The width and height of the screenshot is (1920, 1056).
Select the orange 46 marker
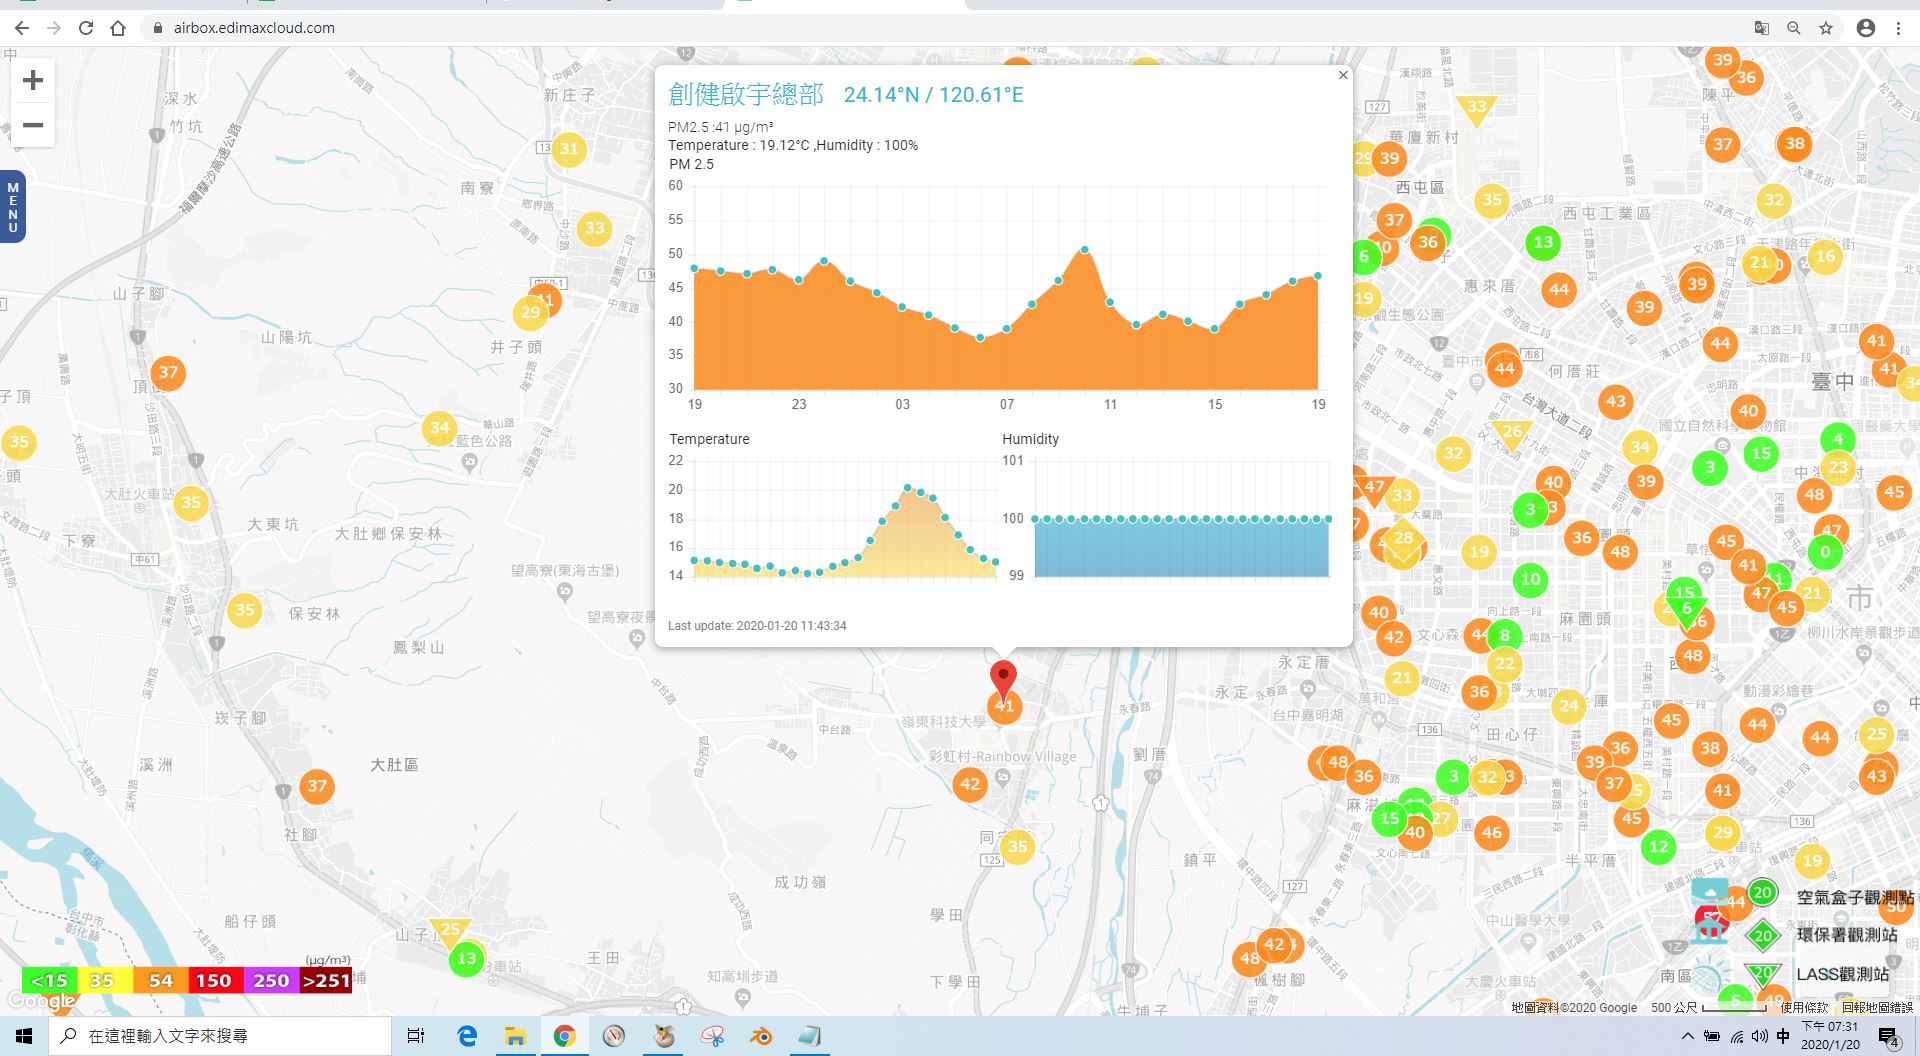click(1491, 832)
